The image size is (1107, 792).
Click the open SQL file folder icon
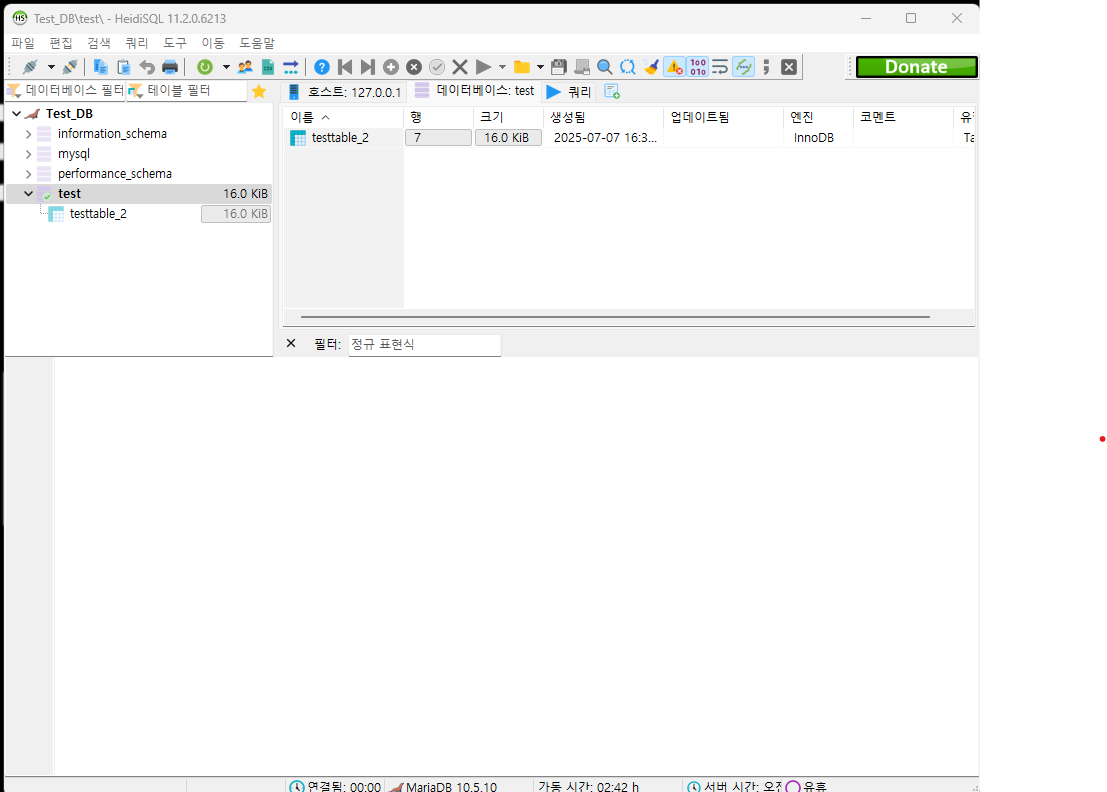pos(522,67)
